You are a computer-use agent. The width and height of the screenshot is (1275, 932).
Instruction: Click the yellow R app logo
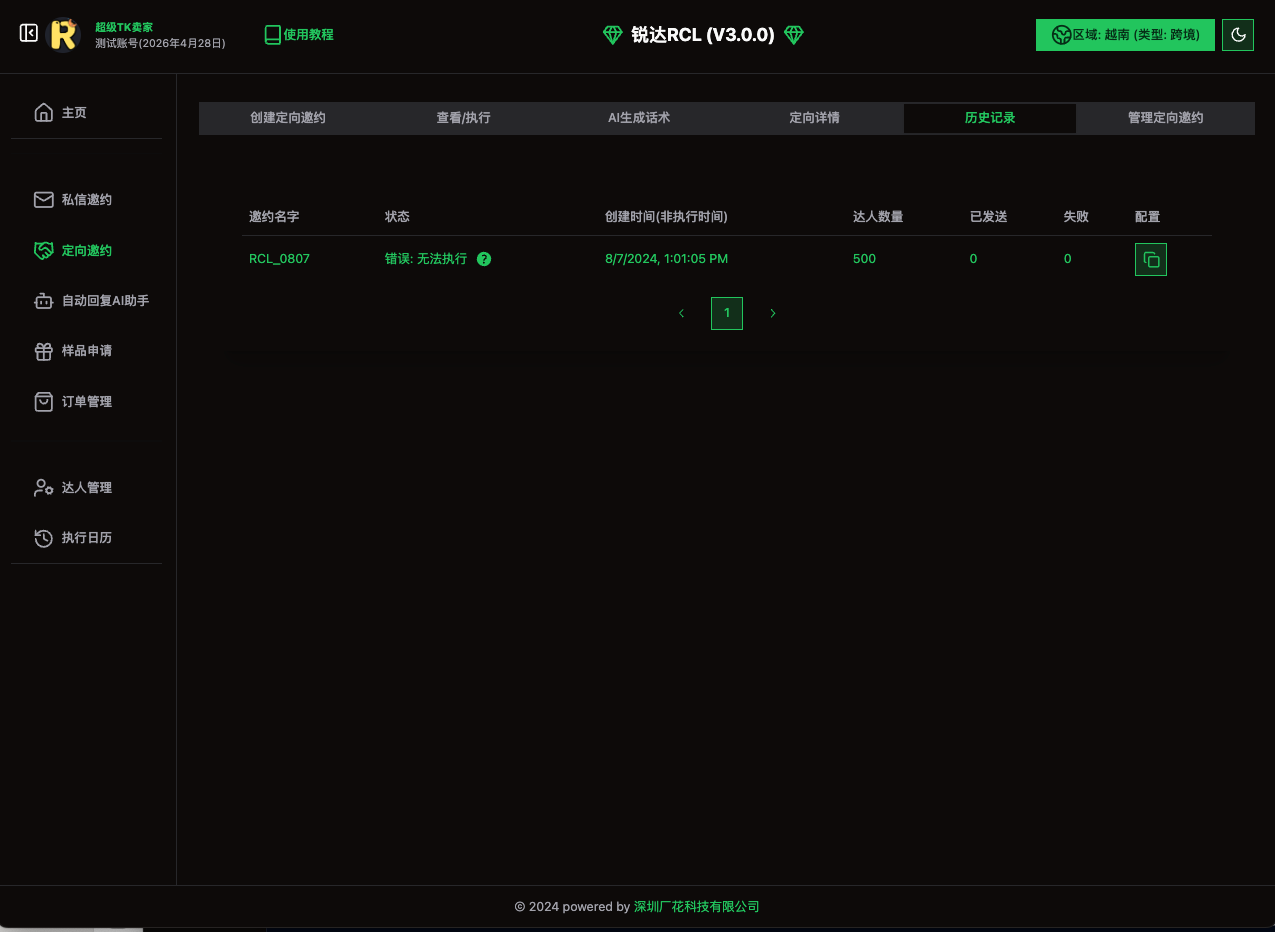63,35
